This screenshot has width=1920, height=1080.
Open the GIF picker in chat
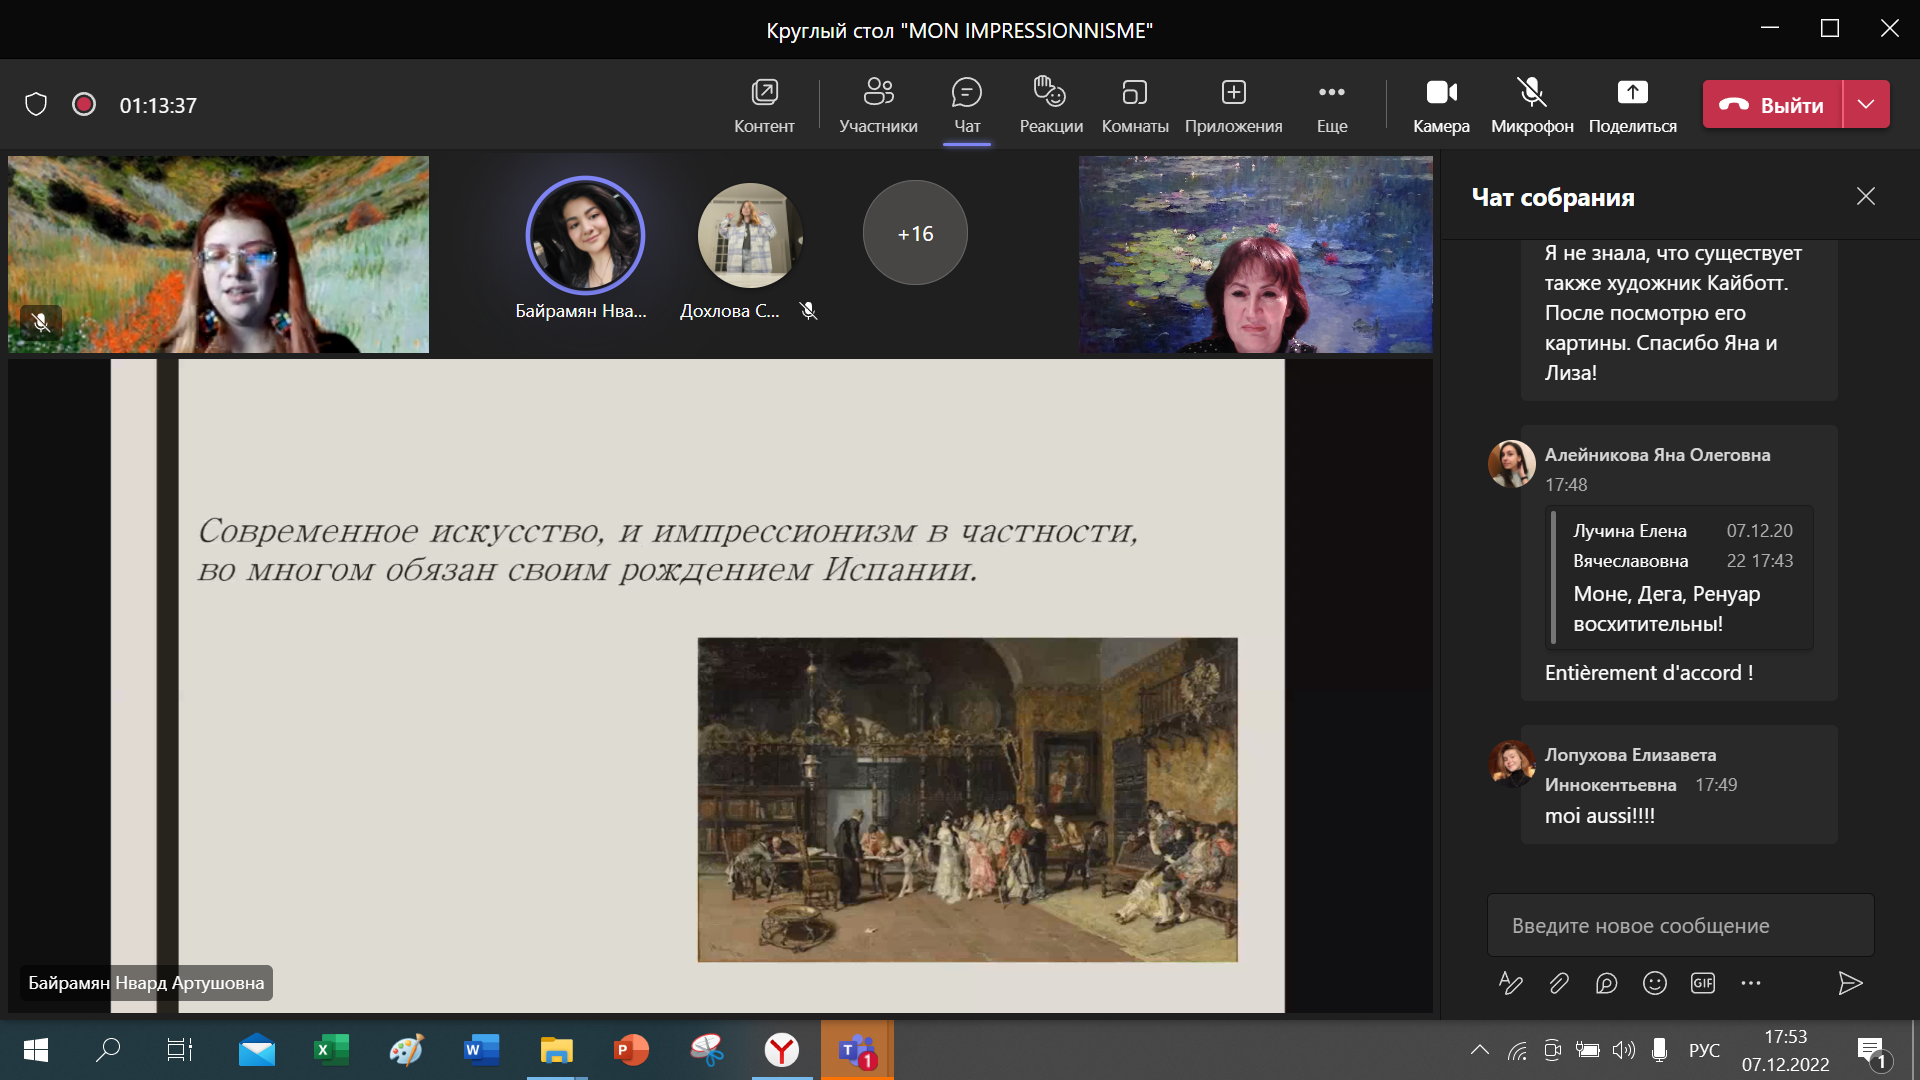1702,983
